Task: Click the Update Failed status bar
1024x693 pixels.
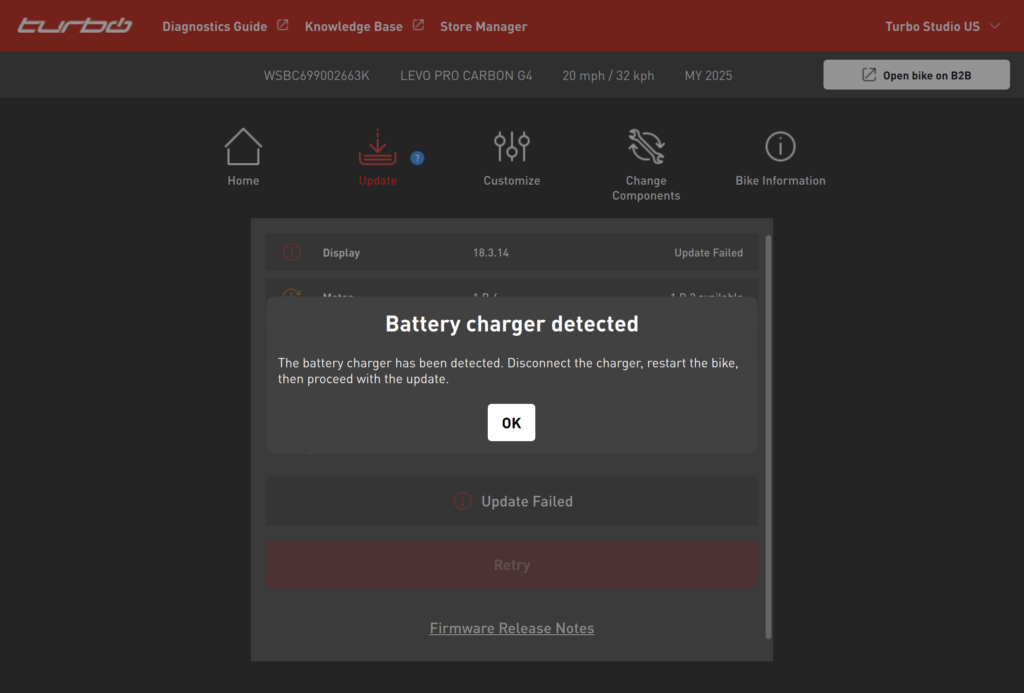Action: click(x=511, y=502)
